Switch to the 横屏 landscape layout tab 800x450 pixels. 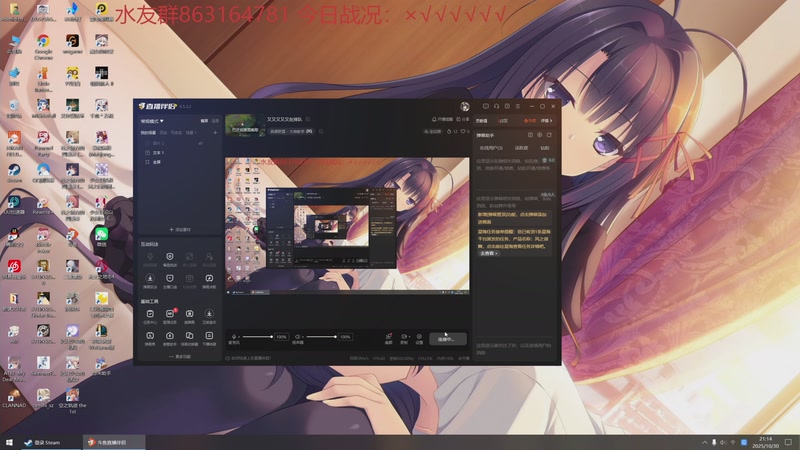tap(204, 121)
